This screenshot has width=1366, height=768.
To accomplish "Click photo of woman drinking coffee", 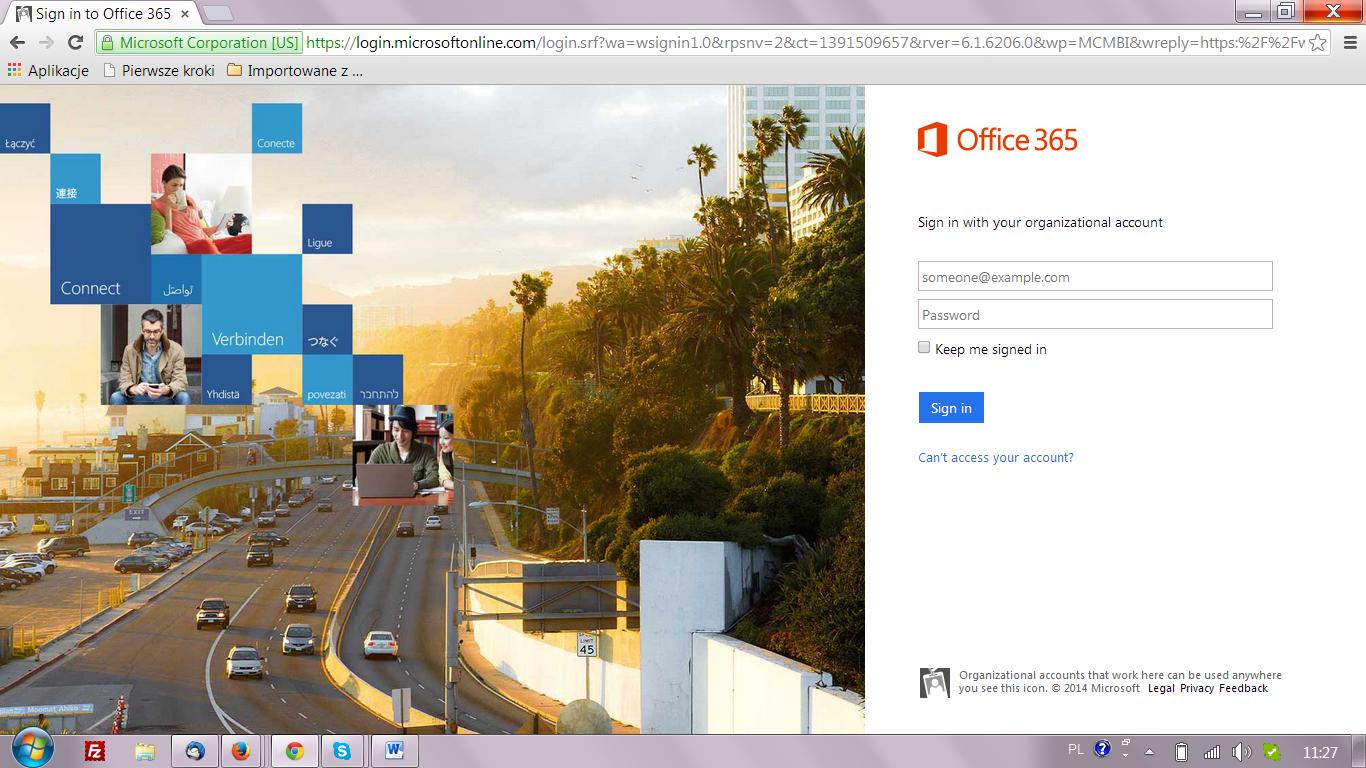I will click(201, 204).
